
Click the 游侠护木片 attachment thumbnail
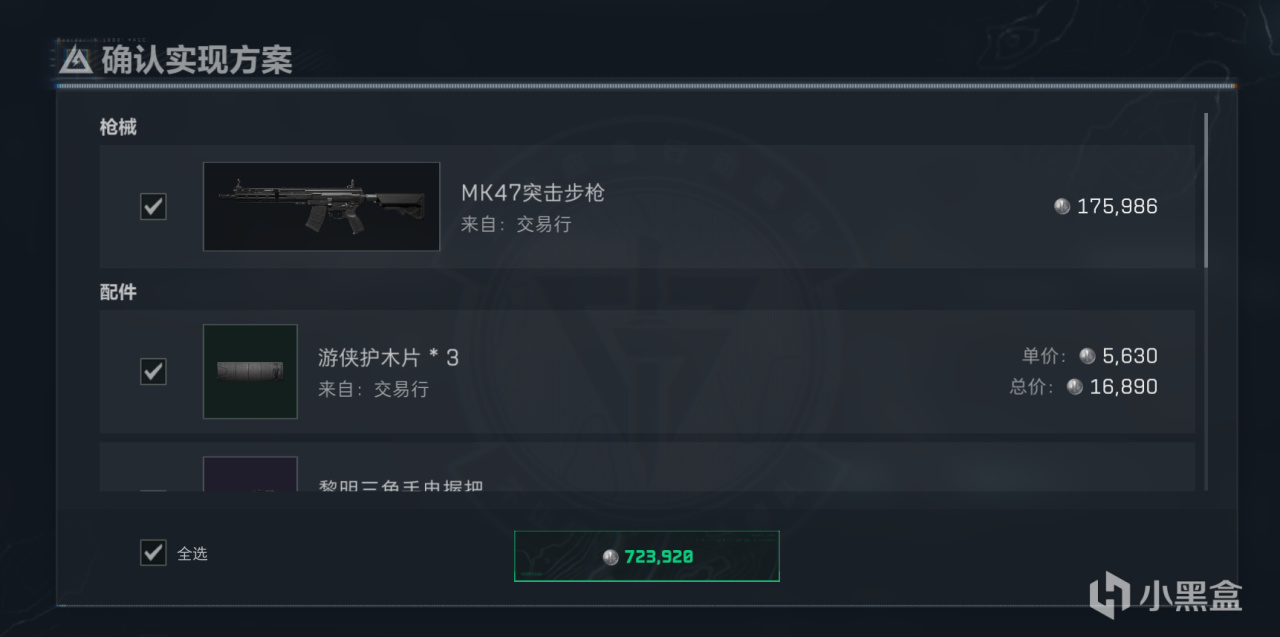tap(250, 371)
